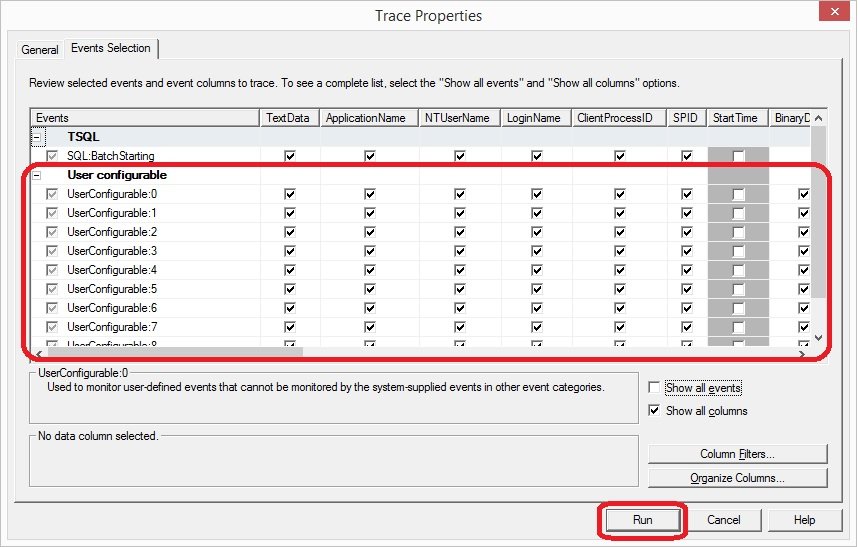Uncheck LoginName for UserConfigurable:0
The height and width of the screenshot is (547, 858).
(x=537, y=194)
